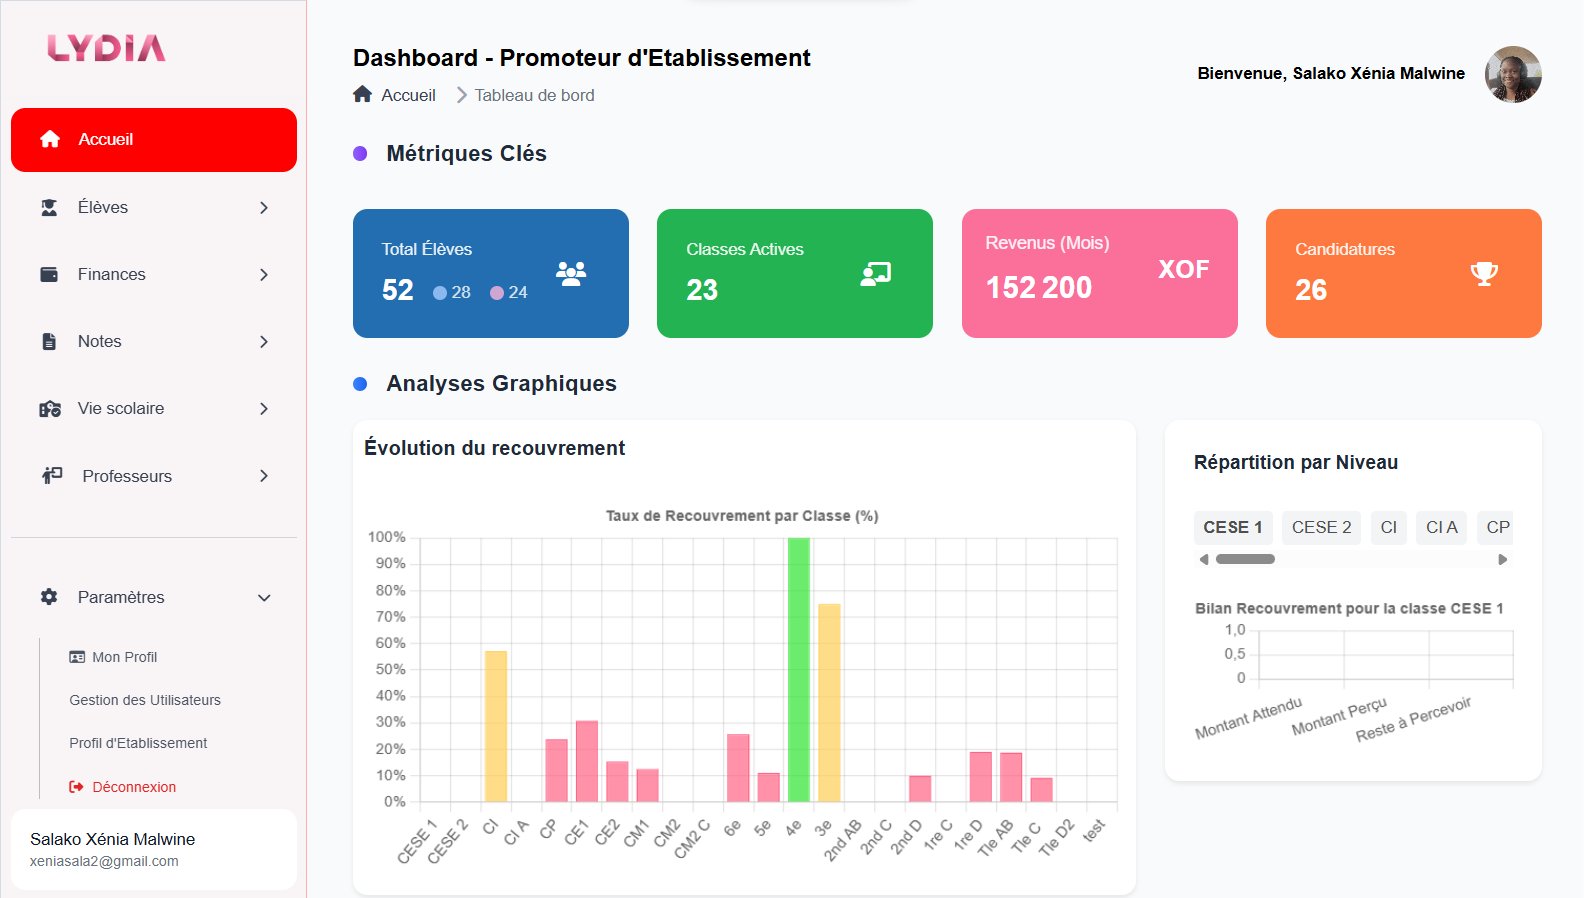Click the Finances wallet icon
Image resolution: width=1584 pixels, height=898 pixels.
[49, 275]
